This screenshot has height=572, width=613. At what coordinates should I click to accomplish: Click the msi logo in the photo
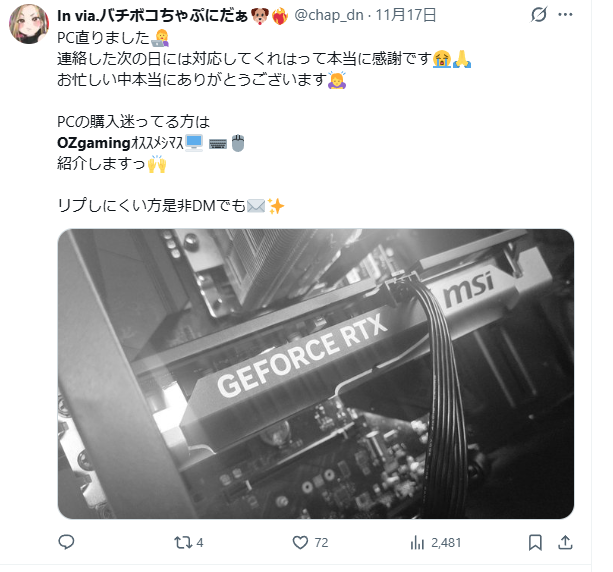[x=468, y=288]
